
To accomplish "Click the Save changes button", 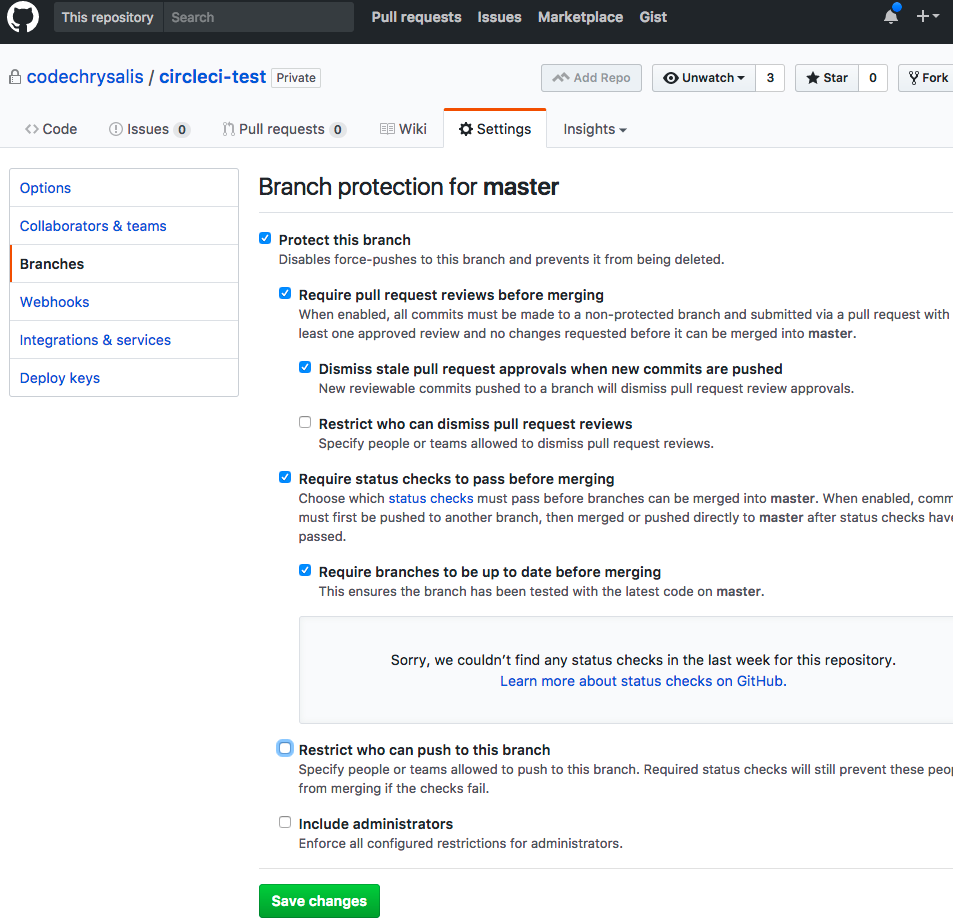I will coord(318,900).
